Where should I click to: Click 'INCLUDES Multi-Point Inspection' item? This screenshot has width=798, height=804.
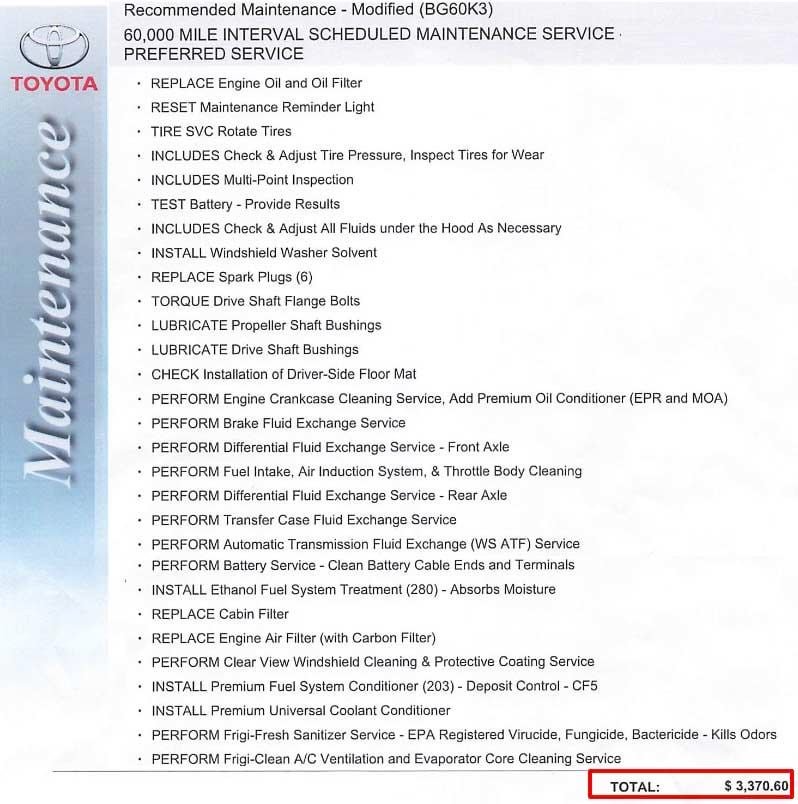pos(252,180)
